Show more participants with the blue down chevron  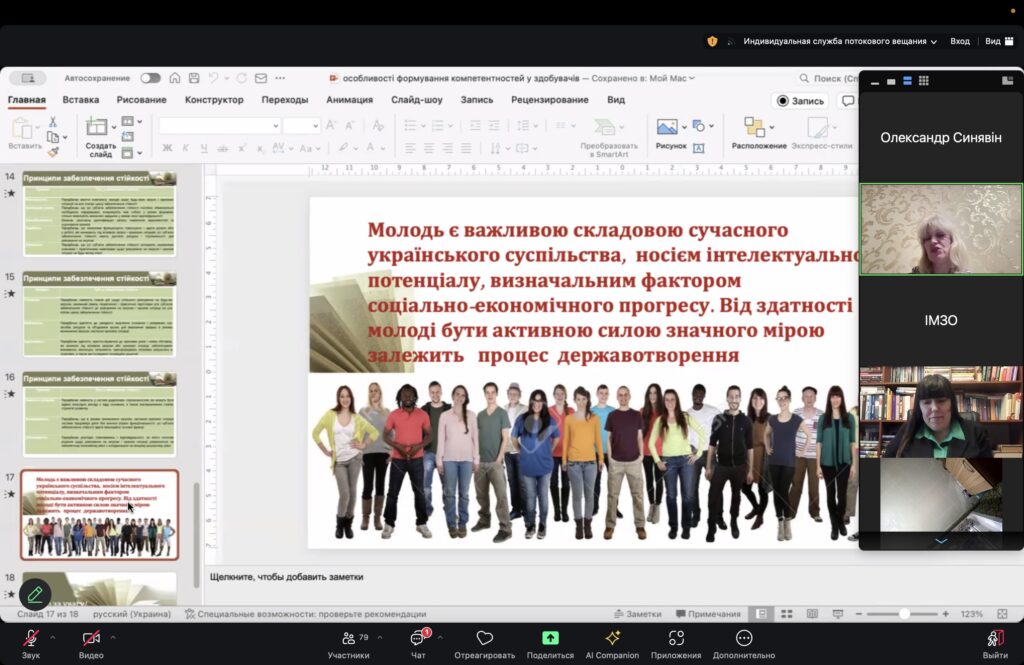click(x=941, y=542)
